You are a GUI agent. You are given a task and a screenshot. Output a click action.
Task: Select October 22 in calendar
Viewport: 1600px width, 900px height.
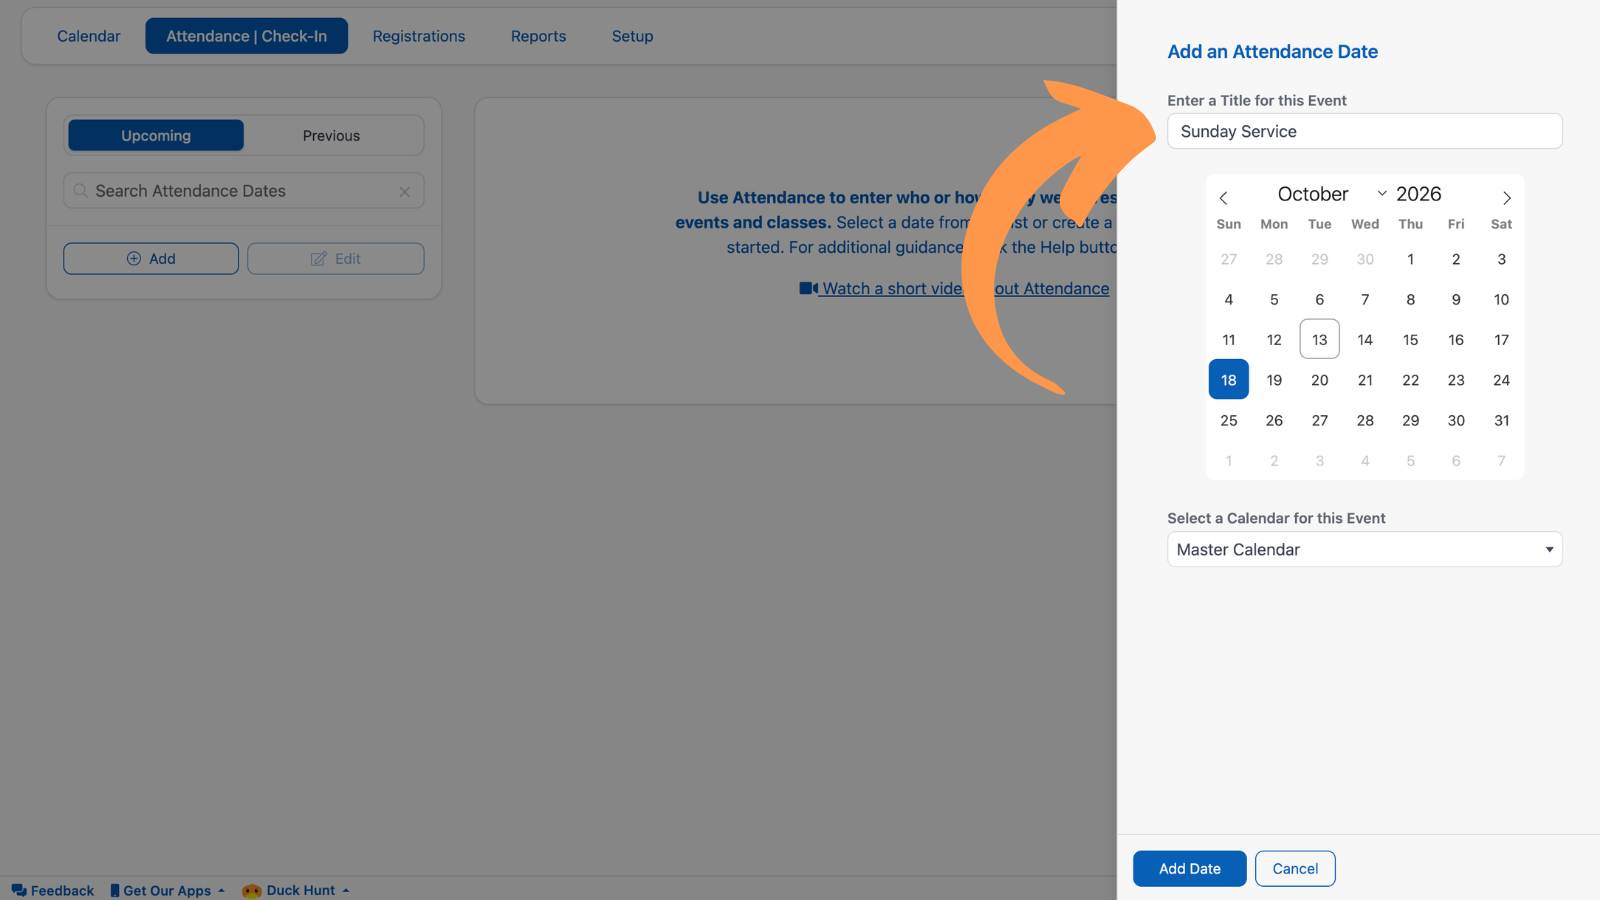(1410, 380)
